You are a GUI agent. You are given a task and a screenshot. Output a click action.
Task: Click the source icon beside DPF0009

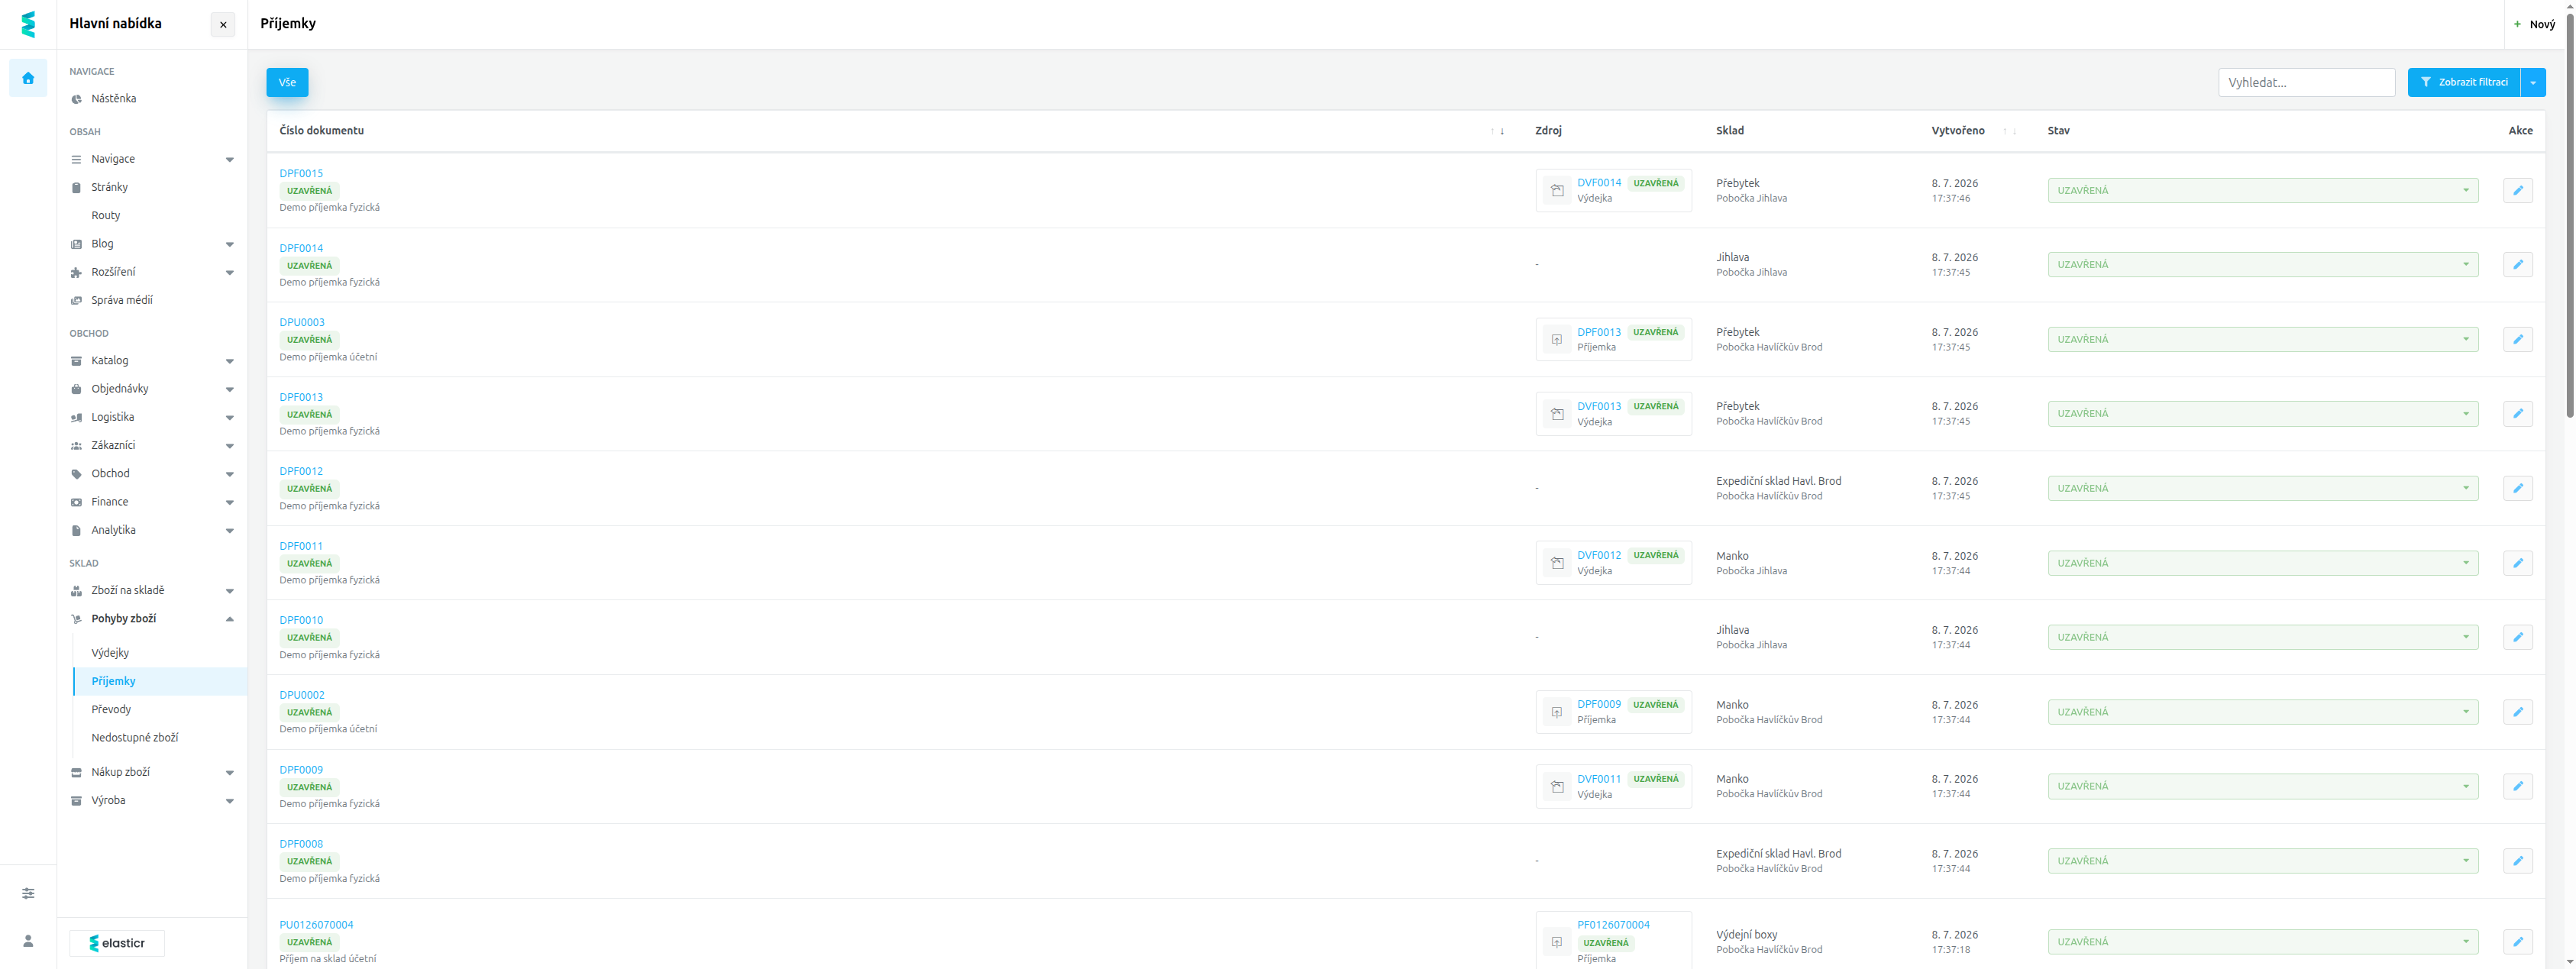[x=1557, y=712]
